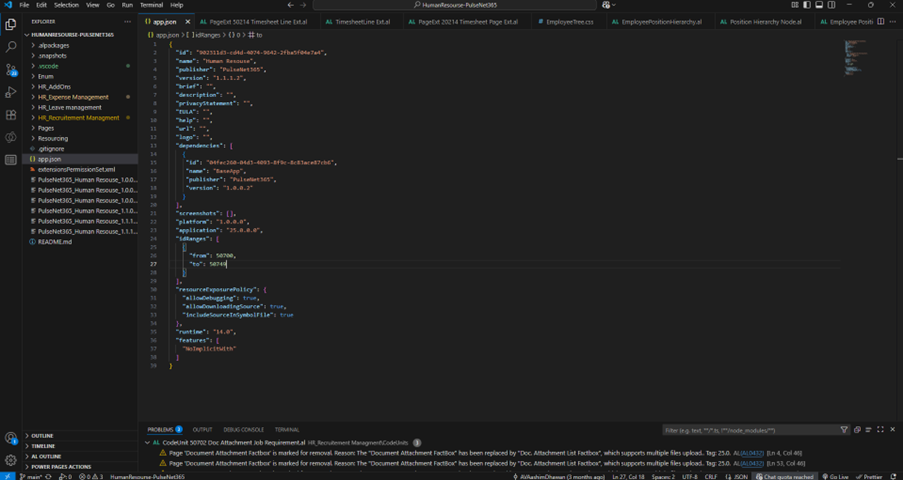Open the Help menu

[177, 5]
